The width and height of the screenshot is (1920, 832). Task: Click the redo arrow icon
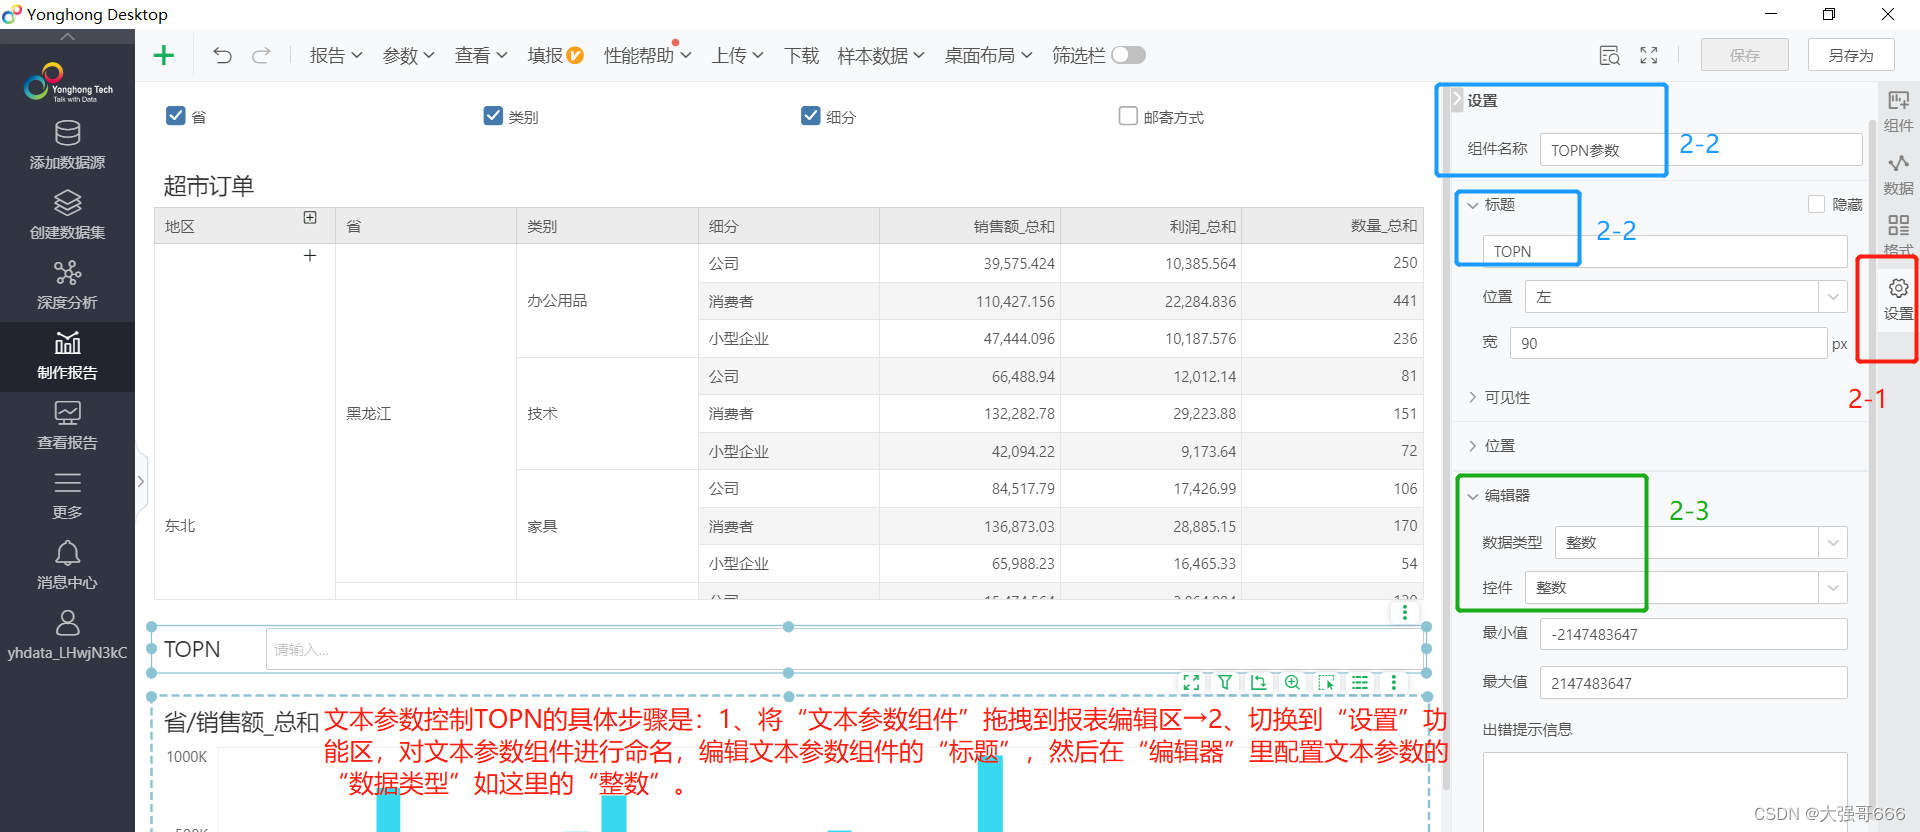261,55
